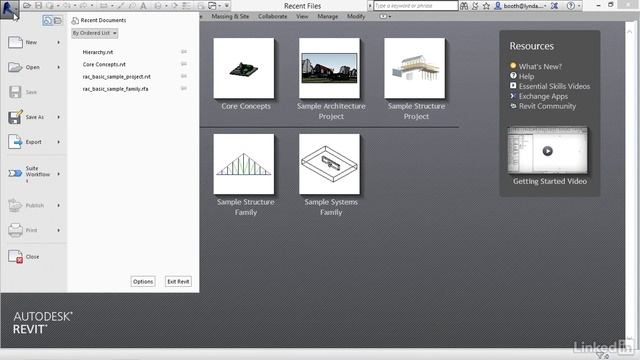Screen dimensions: 640x360
Task: Click the Revit application menu button
Action: [x=9, y=9]
